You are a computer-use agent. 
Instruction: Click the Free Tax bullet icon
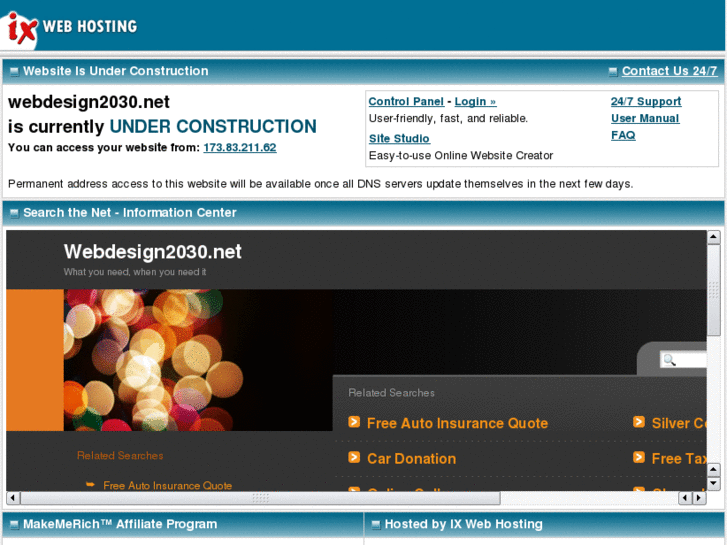point(639,457)
